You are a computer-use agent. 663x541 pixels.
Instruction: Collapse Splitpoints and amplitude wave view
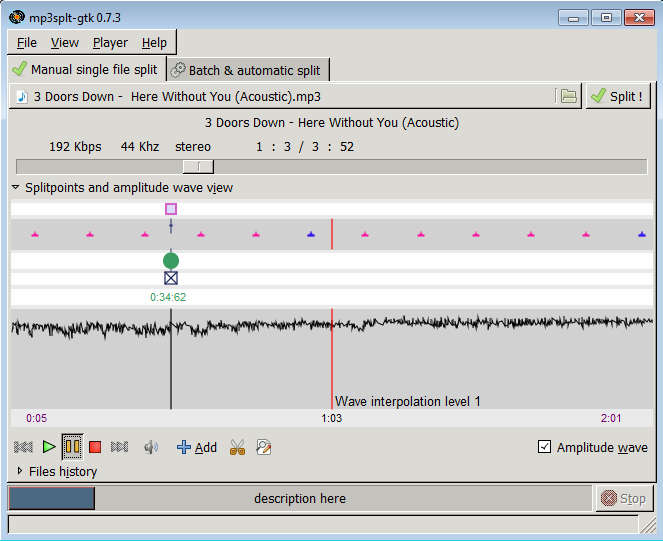point(16,188)
